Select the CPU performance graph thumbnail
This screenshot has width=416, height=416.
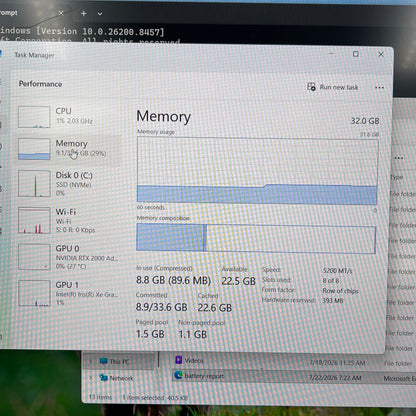34,117
